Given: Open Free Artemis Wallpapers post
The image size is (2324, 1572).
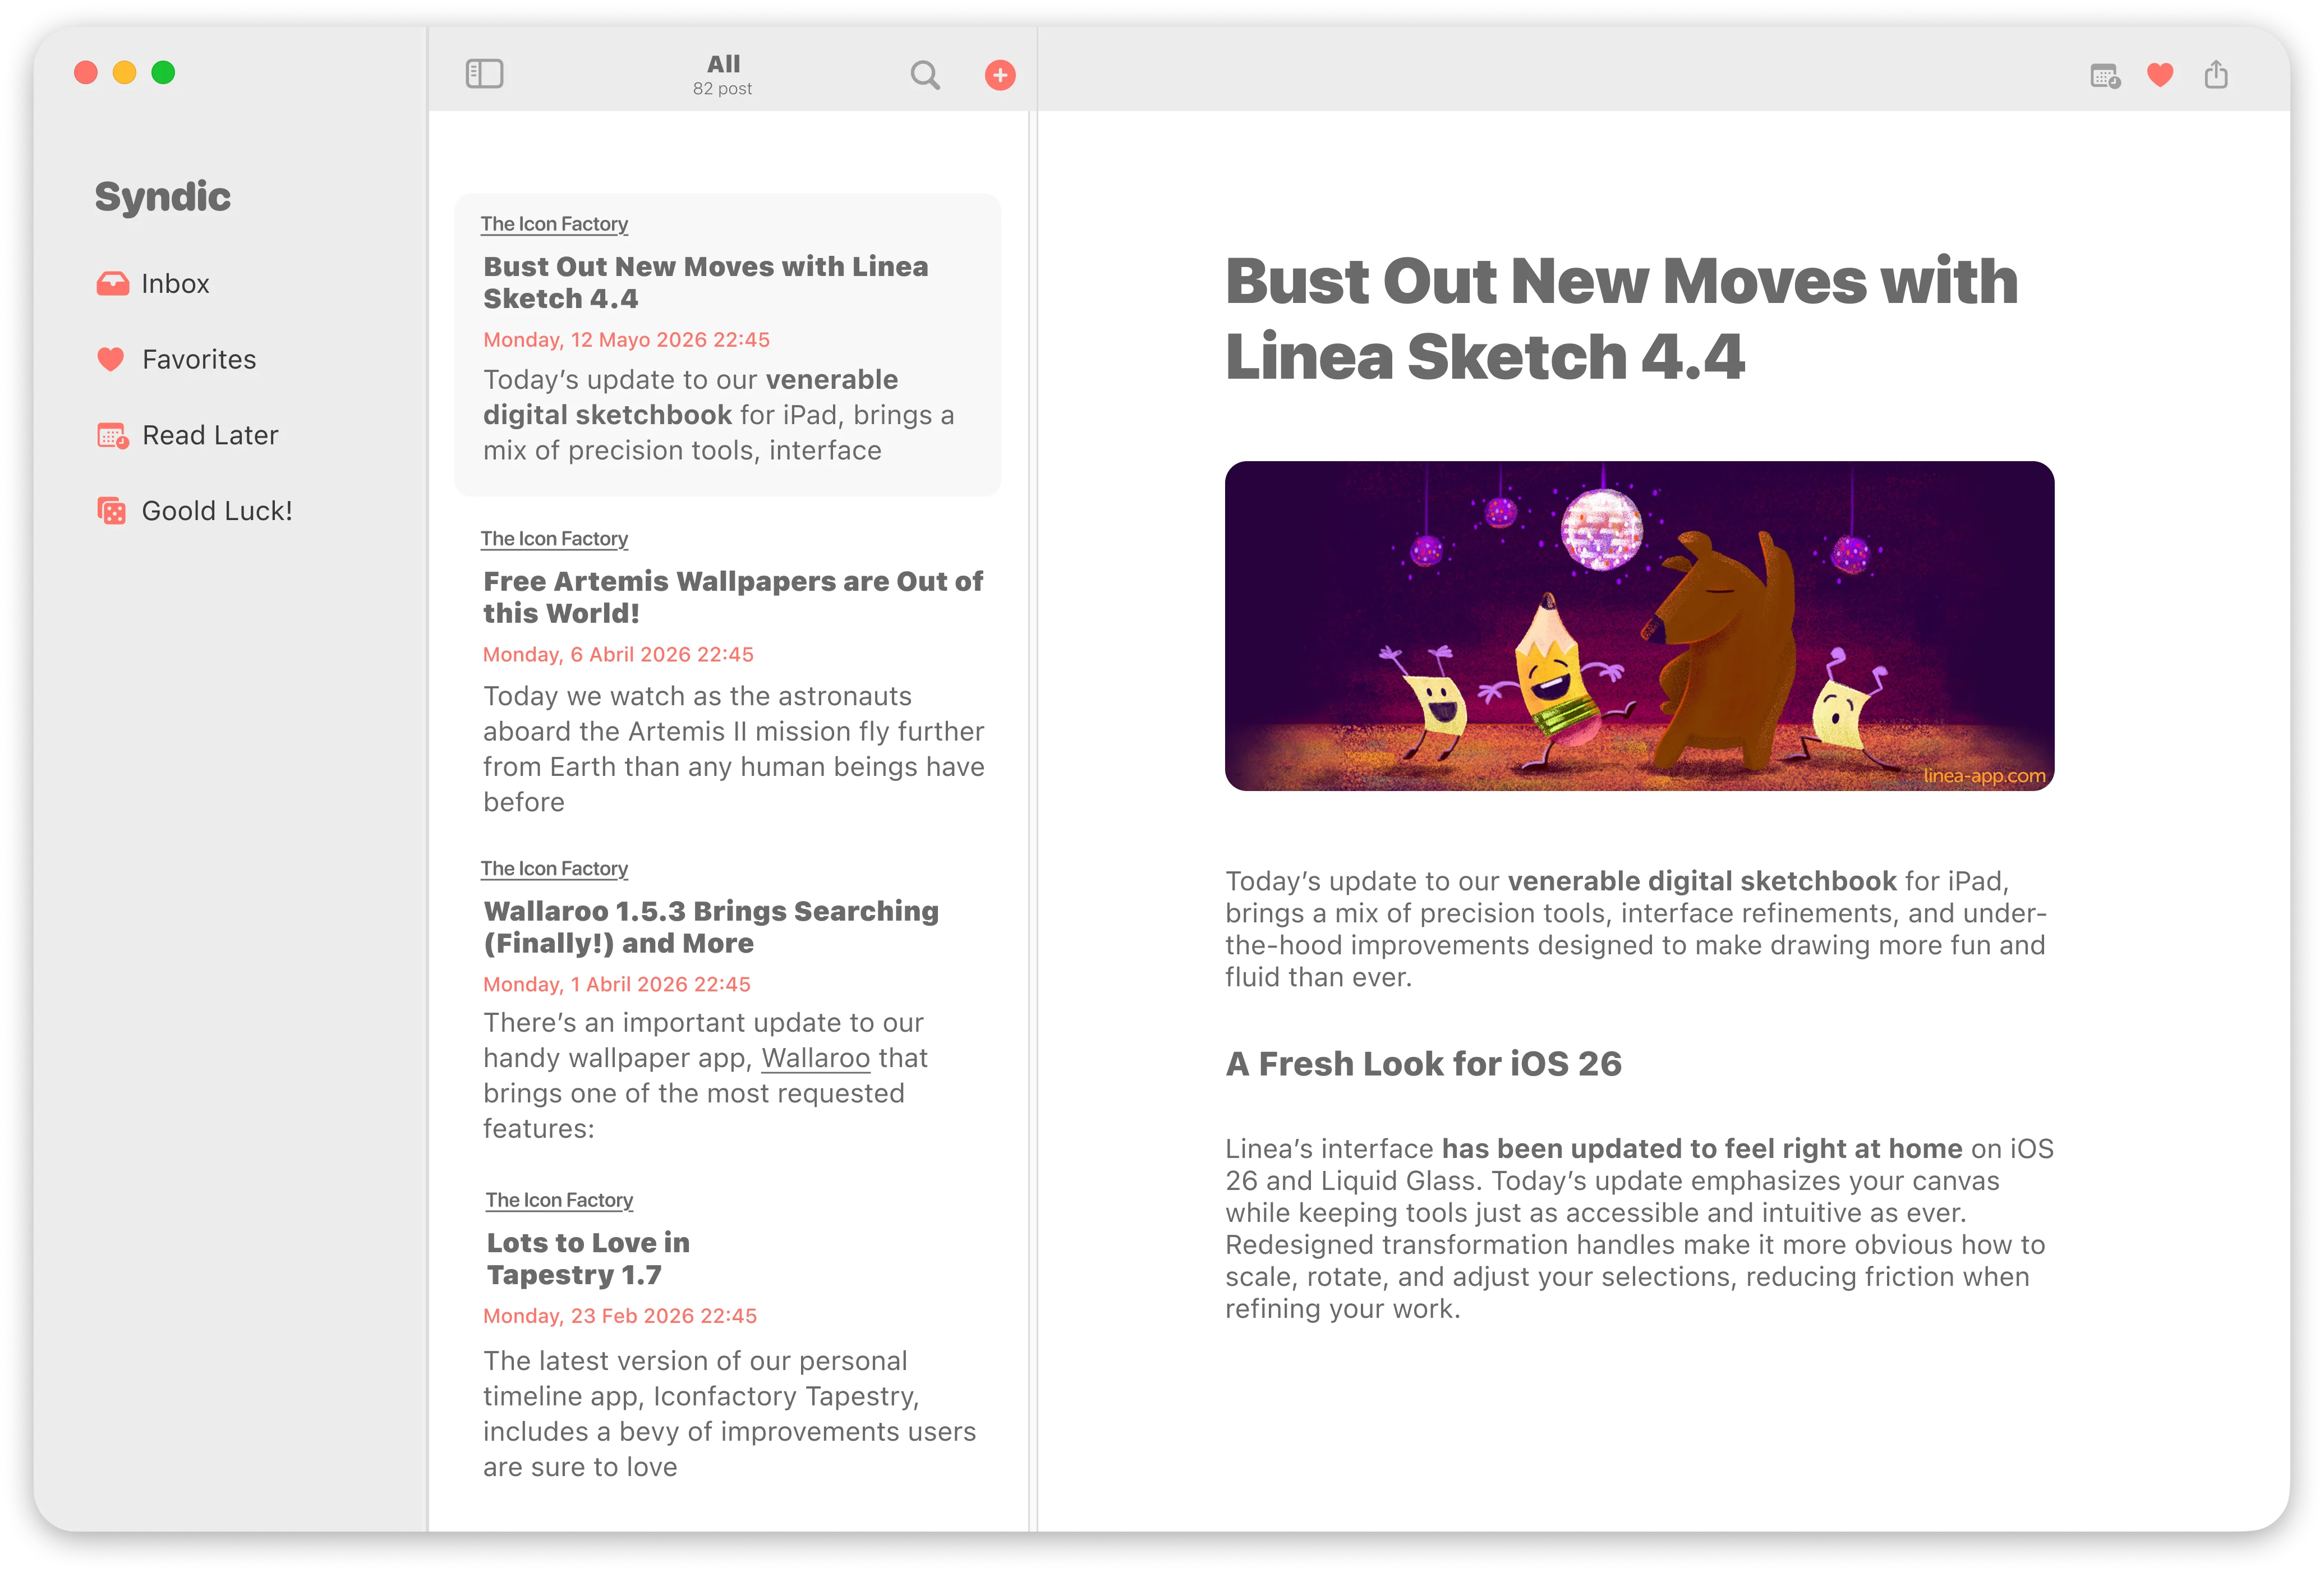Looking at the screenshot, I should (733, 597).
